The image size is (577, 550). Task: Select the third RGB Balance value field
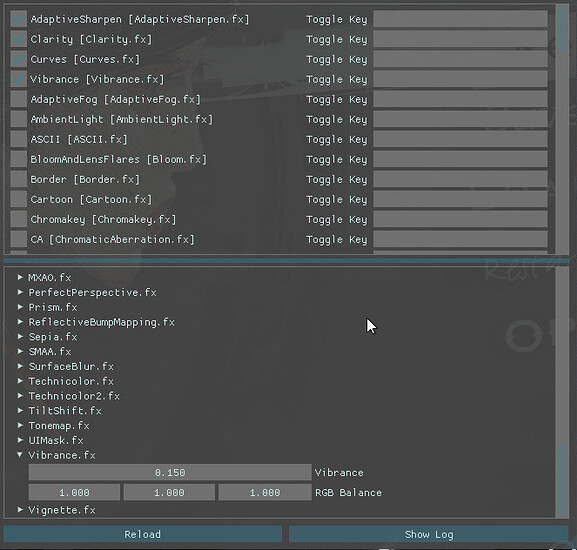[265, 492]
